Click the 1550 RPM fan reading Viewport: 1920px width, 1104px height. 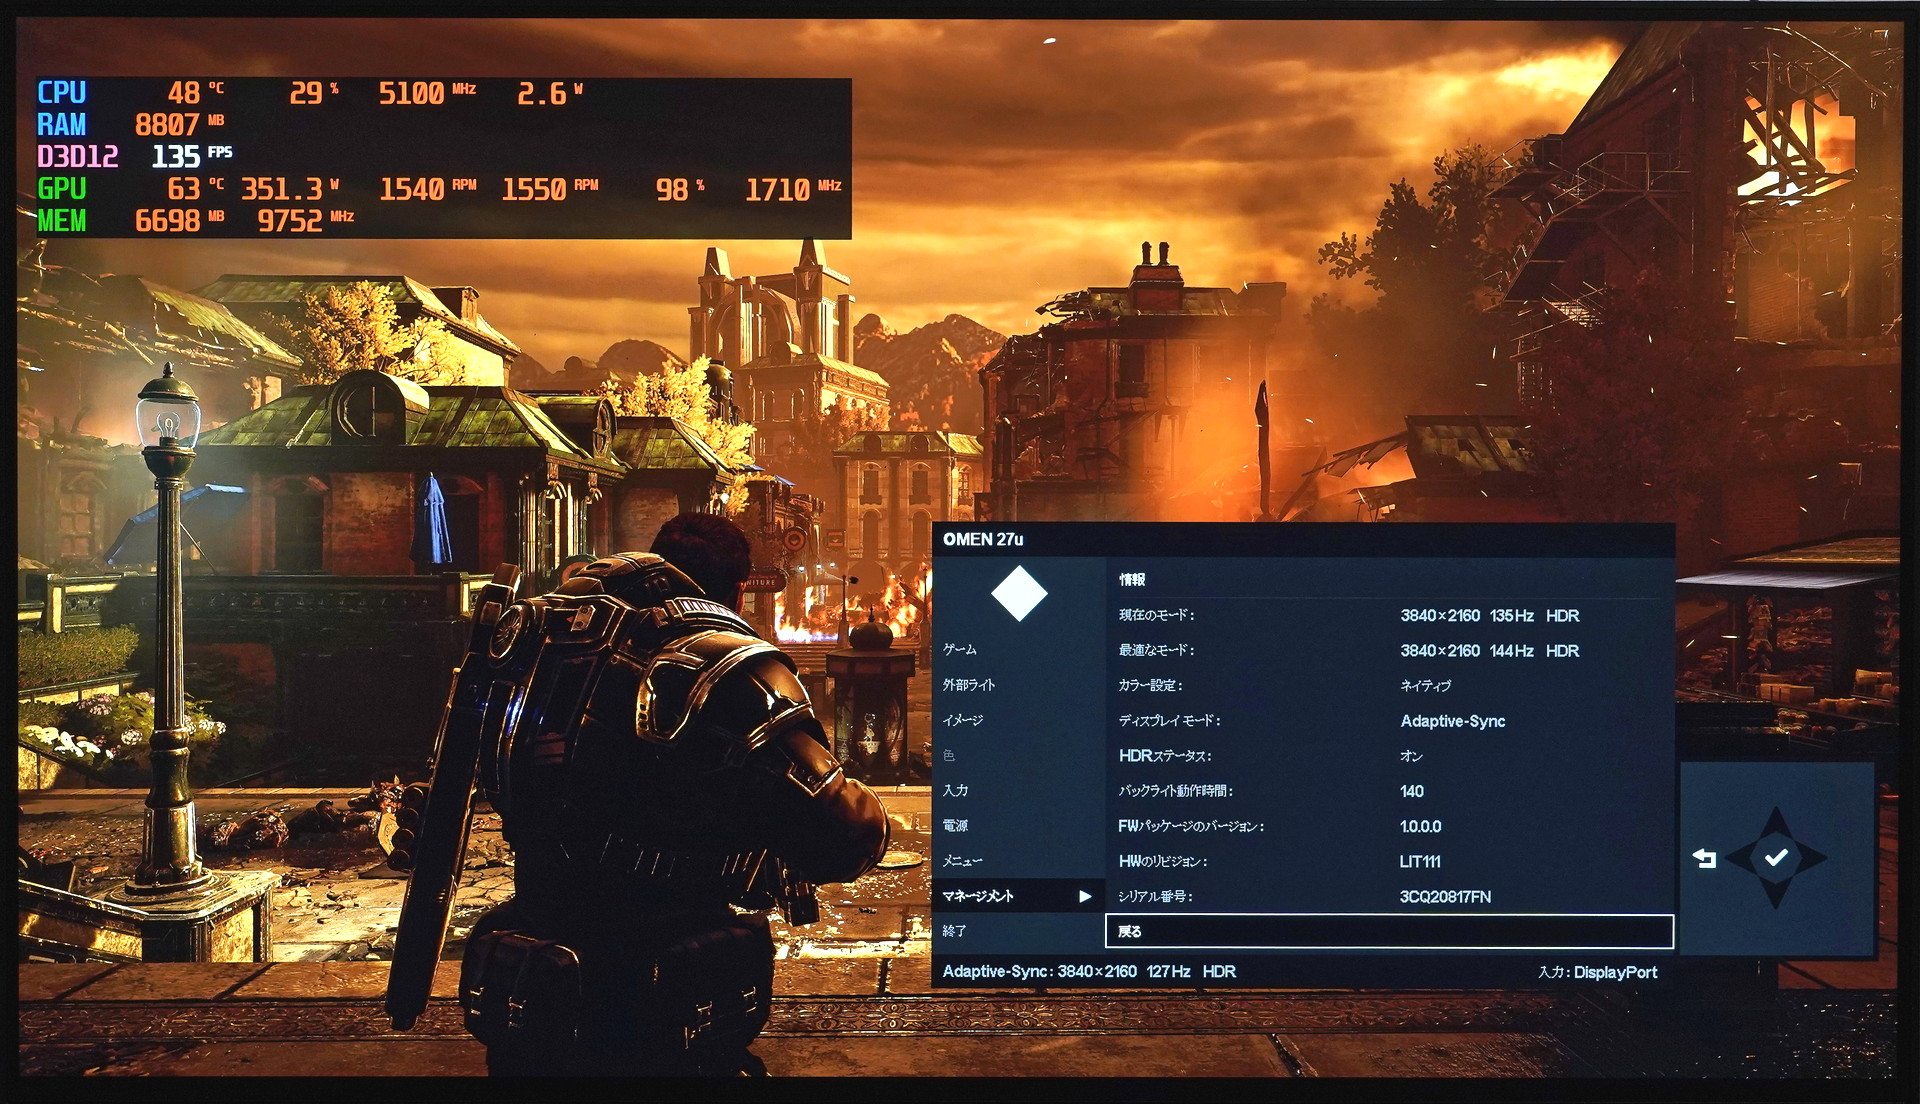[550, 189]
